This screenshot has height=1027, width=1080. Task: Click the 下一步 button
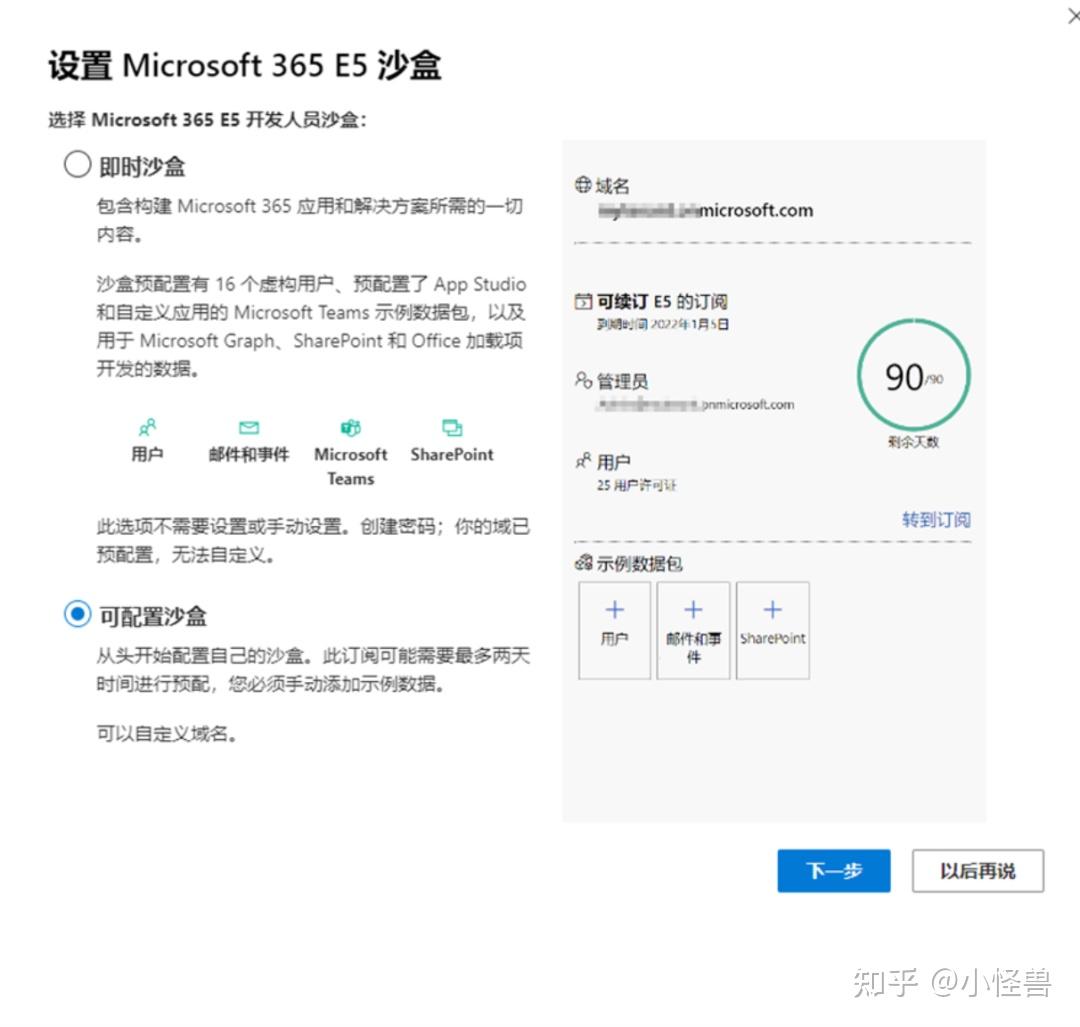click(833, 871)
